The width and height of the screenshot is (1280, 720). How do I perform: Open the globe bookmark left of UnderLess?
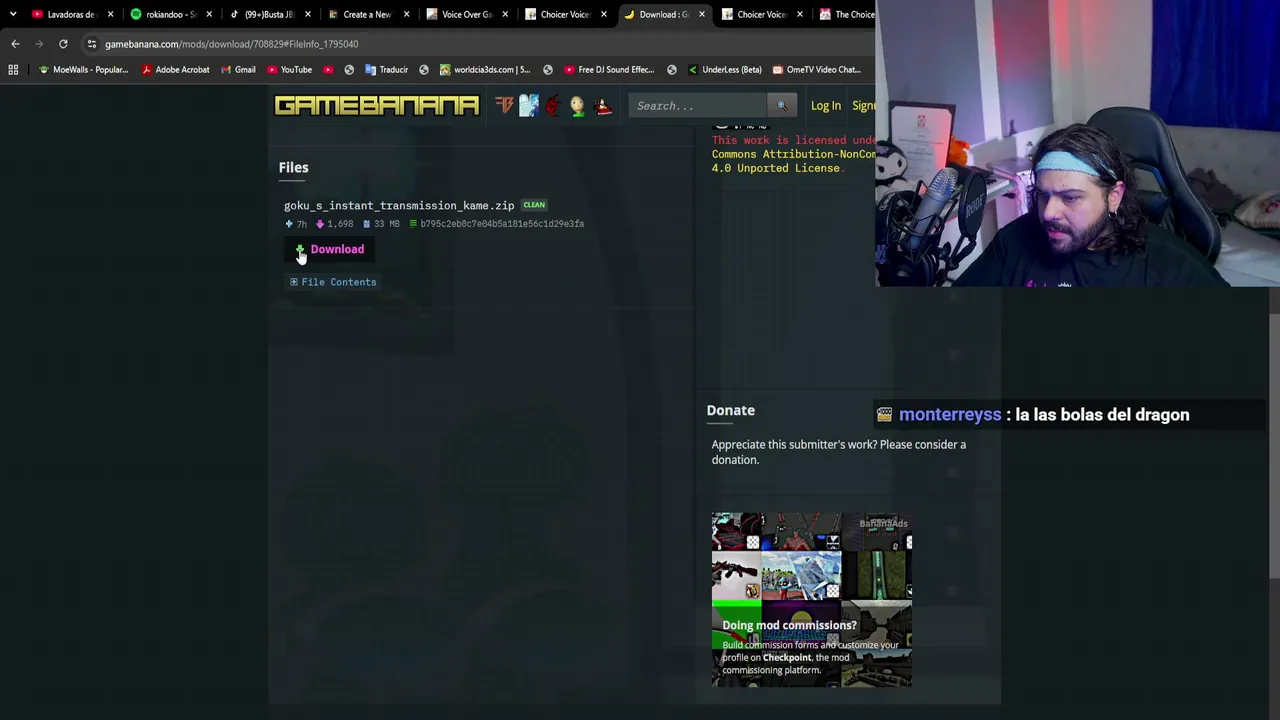pos(672,70)
